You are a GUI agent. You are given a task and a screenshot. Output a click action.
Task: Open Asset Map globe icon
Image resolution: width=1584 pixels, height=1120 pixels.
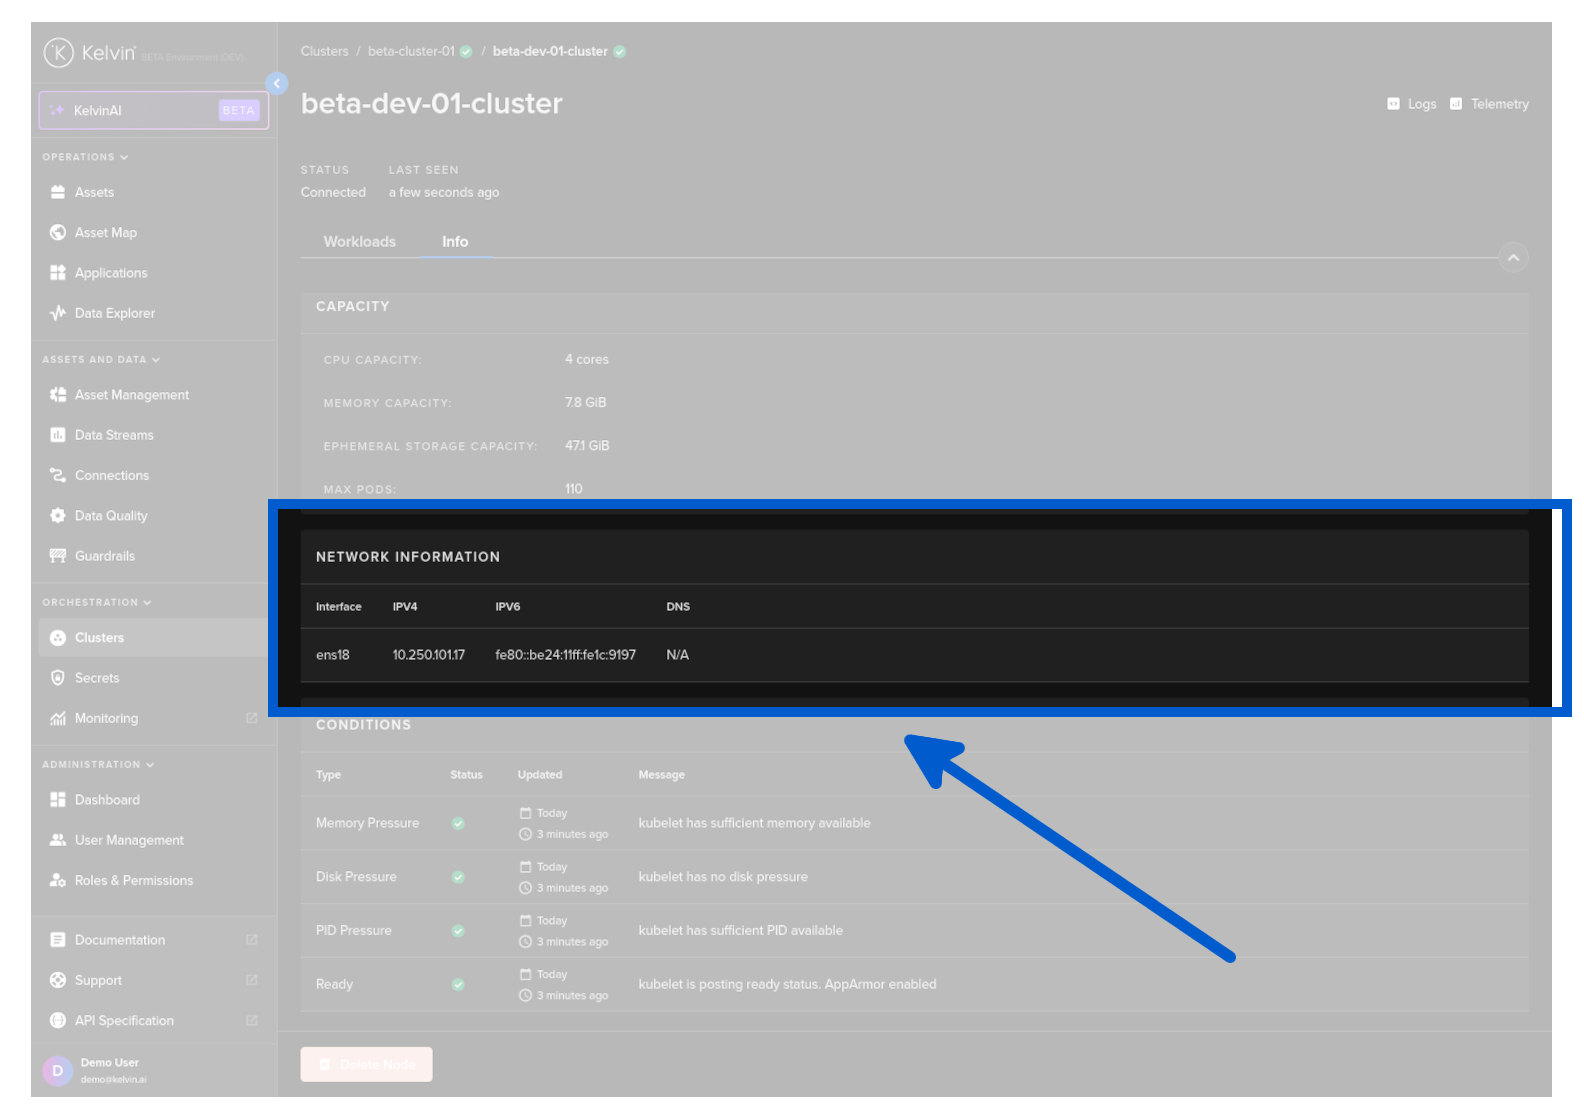(x=58, y=232)
